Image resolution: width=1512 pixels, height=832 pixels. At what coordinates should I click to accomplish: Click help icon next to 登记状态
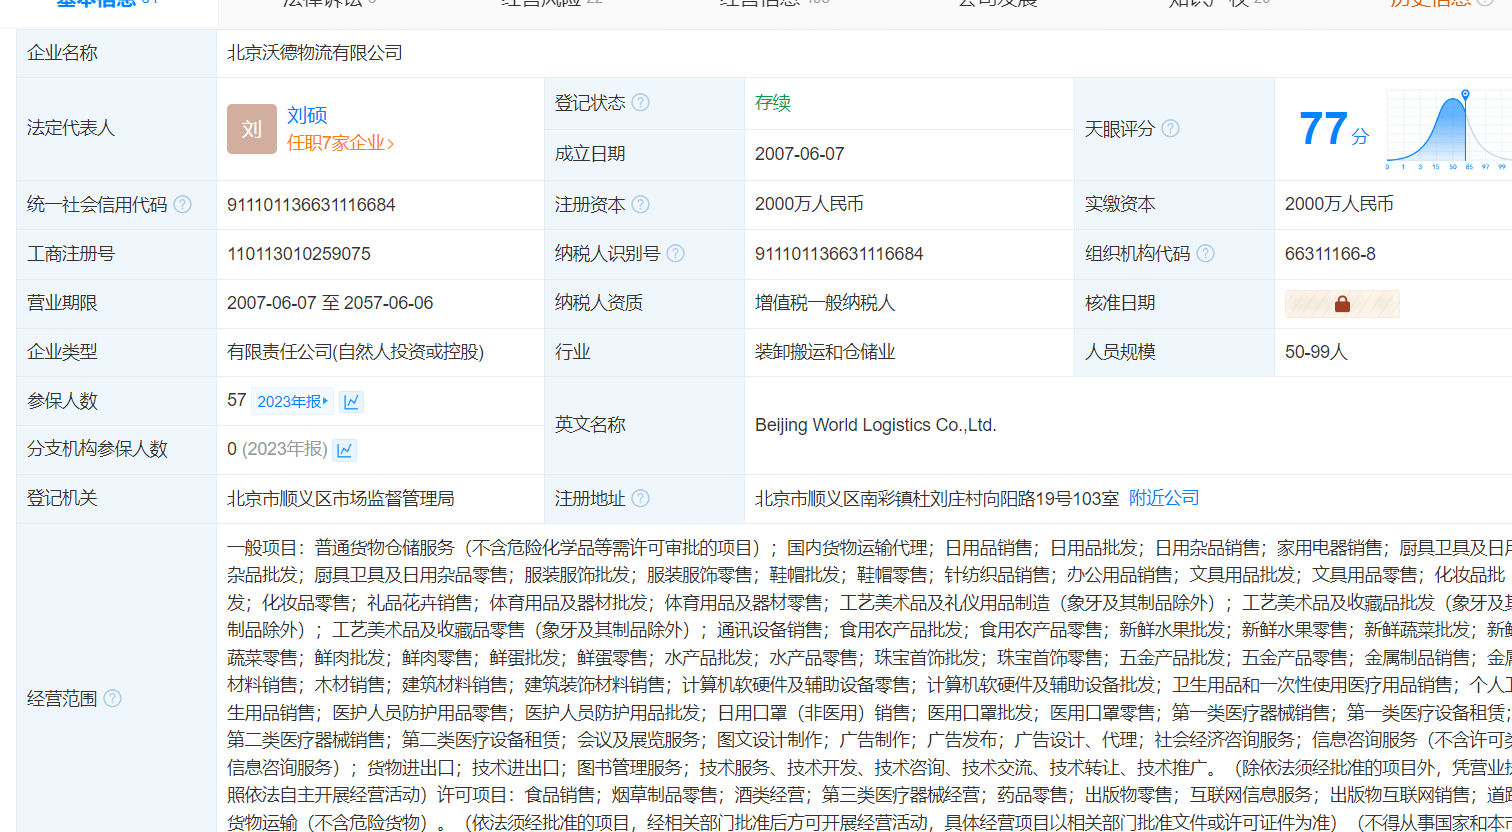[641, 103]
